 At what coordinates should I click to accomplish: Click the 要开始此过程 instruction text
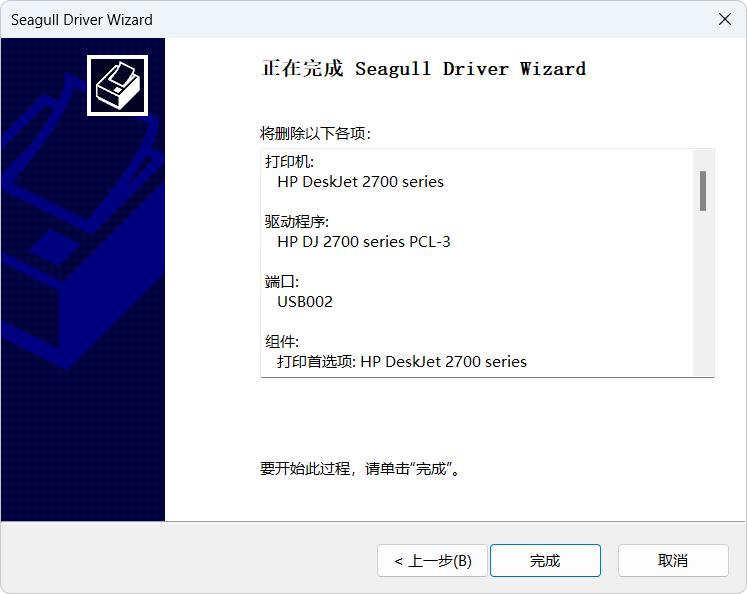coord(360,469)
